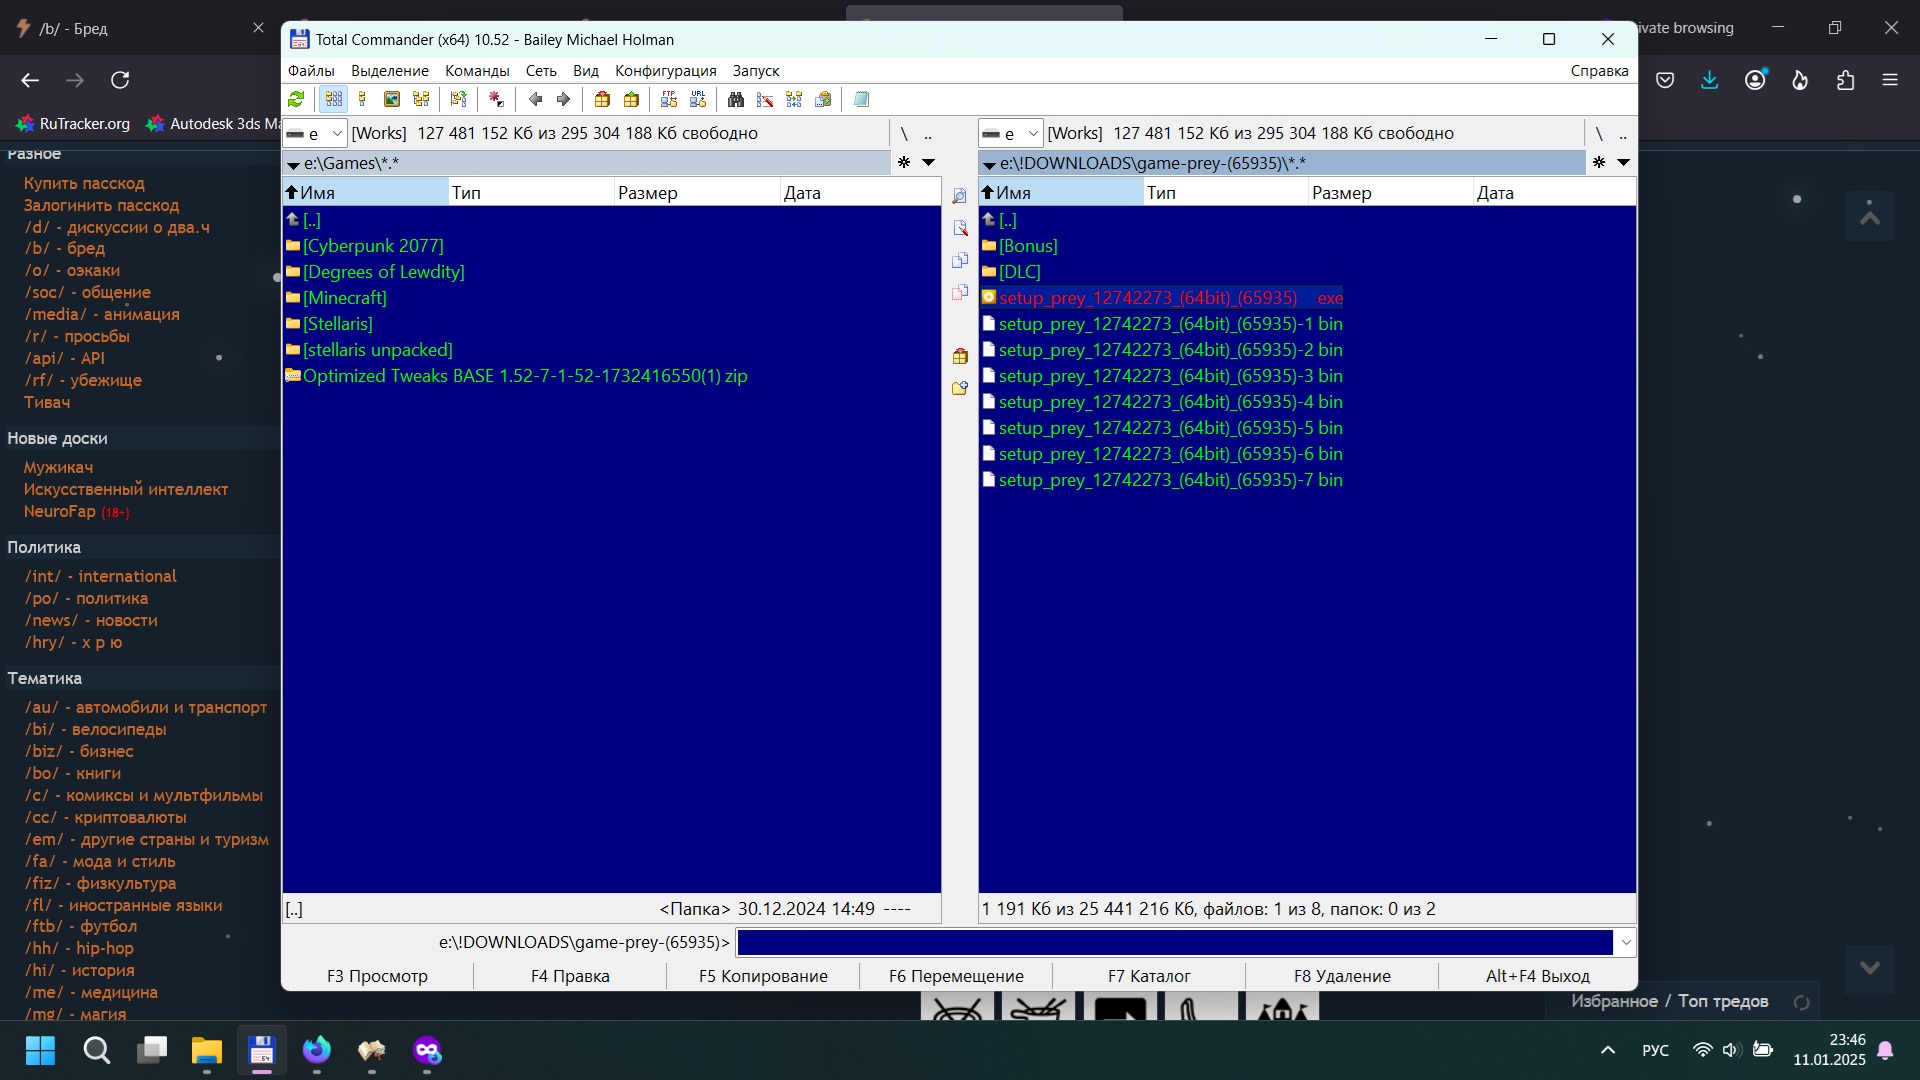Open the Файлы menu
Screen dimensions: 1920x1080
coord(311,71)
